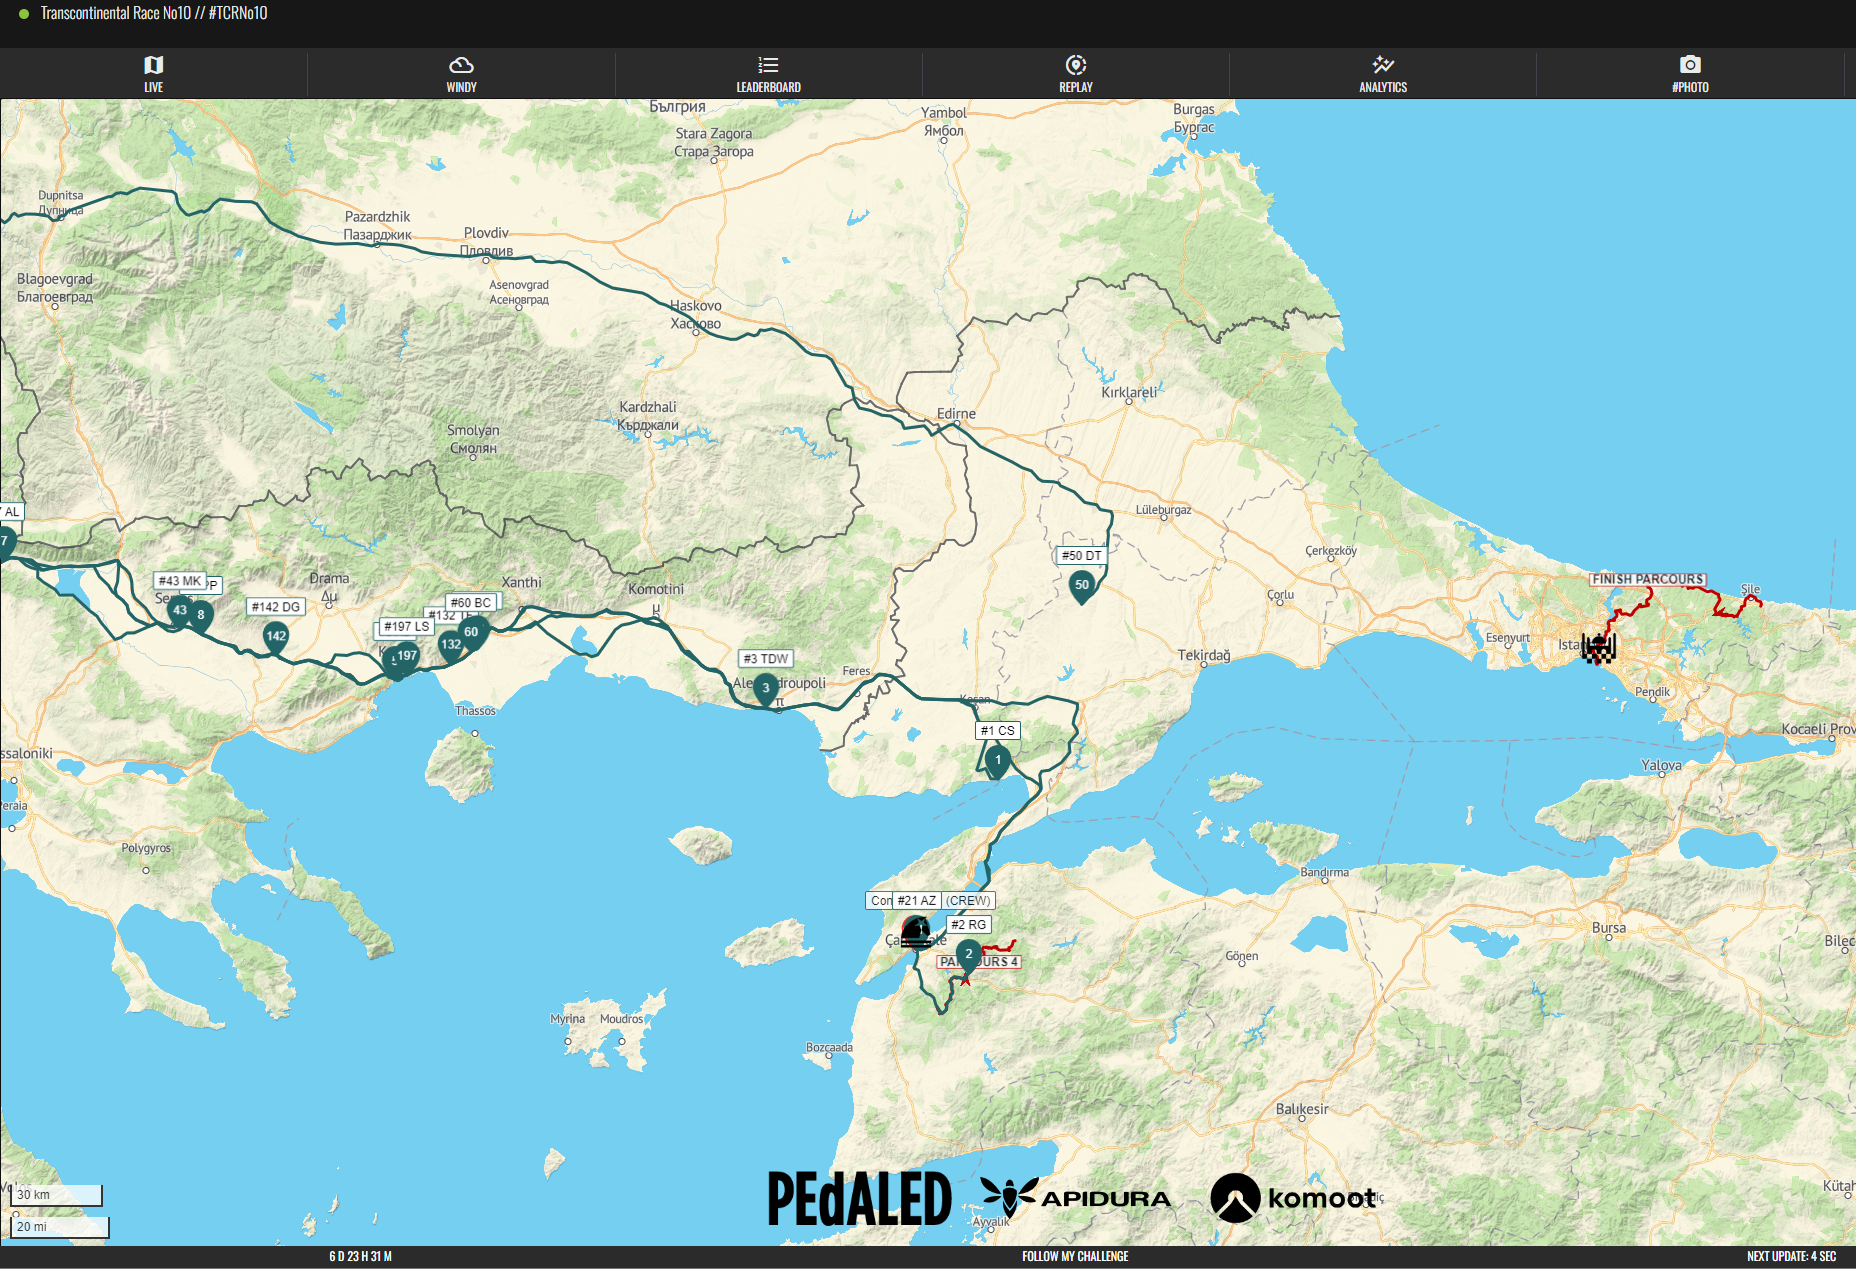Click the control car icon near Çanakkale
The image size is (1856, 1269).
[x=916, y=931]
